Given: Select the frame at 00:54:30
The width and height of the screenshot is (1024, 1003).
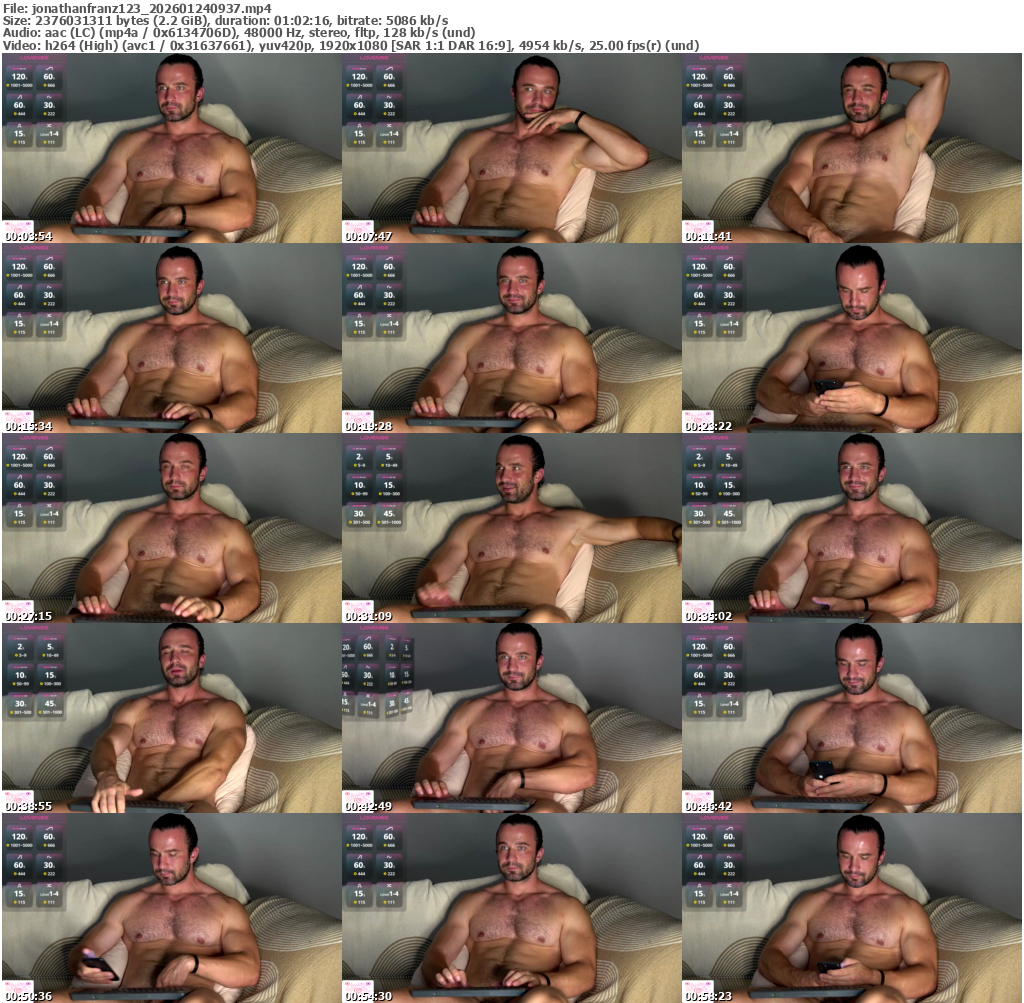Looking at the screenshot, I should pyautogui.click(x=511, y=908).
